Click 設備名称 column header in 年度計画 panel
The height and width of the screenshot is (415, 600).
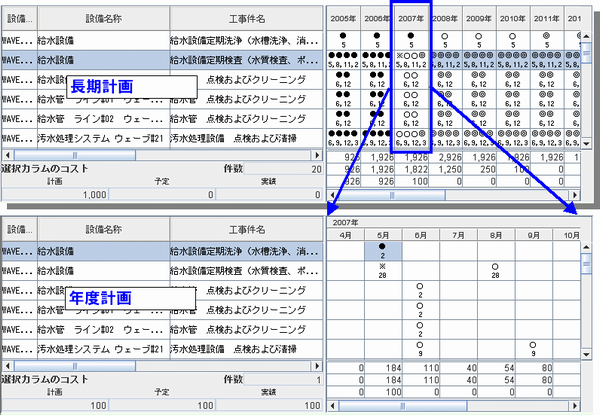[103, 229]
